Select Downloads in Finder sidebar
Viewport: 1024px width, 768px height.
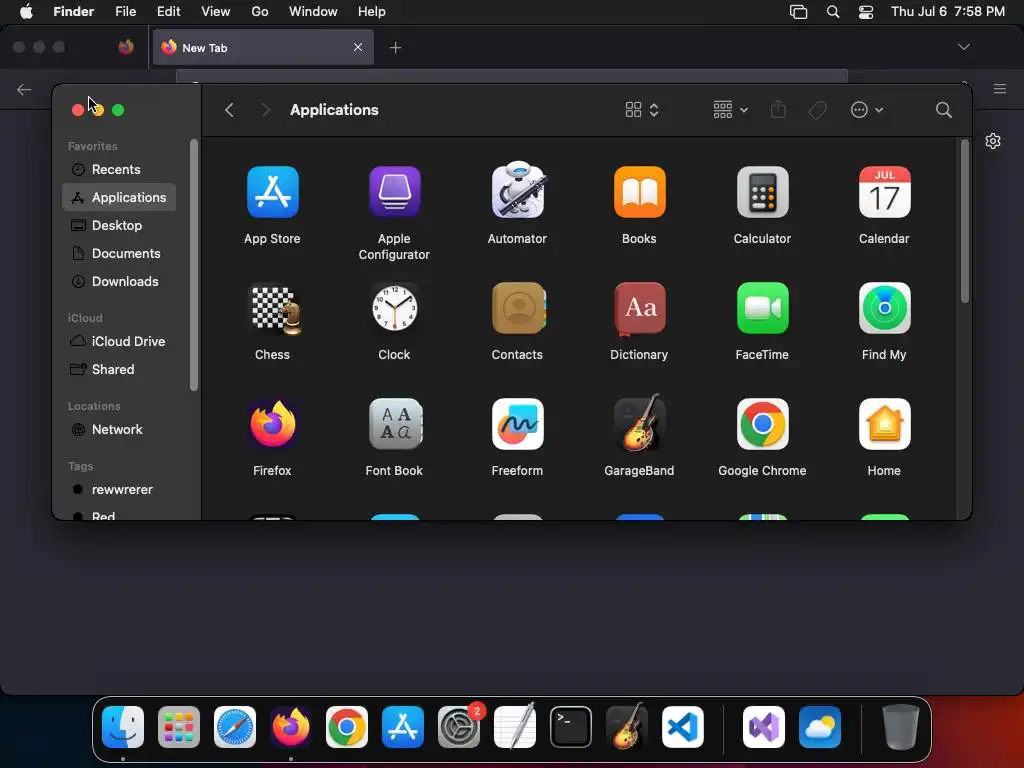(119, 281)
